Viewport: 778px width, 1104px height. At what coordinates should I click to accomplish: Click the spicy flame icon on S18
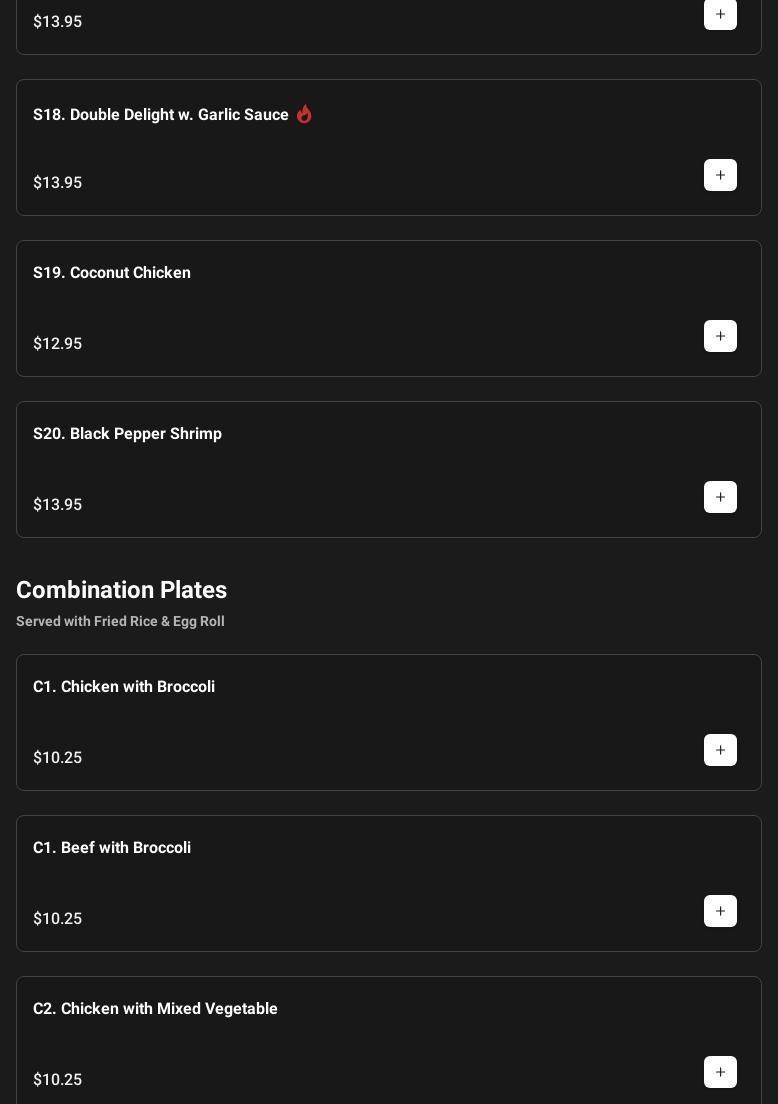[x=304, y=114]
